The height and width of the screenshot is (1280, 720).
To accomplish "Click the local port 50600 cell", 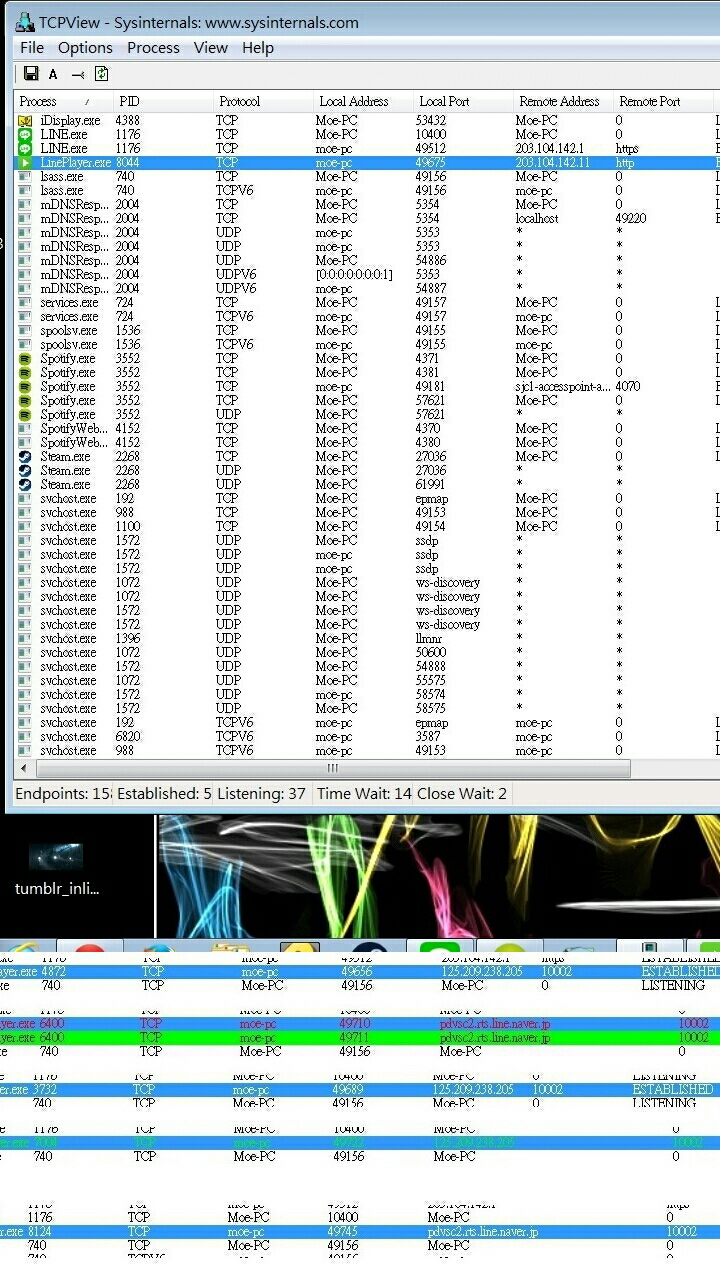I will 431,652.
